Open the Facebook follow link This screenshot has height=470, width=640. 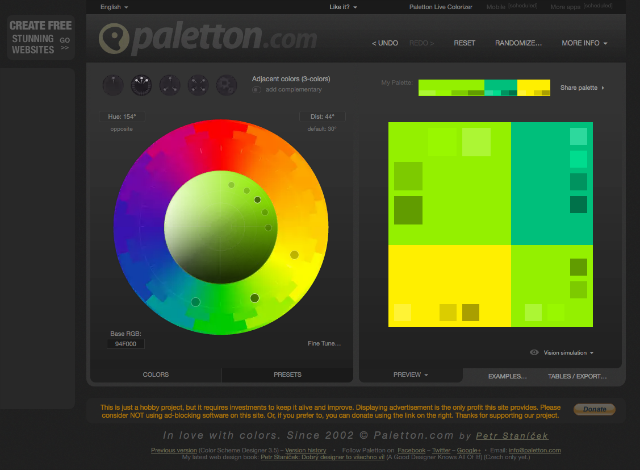[x=411, y=450]
